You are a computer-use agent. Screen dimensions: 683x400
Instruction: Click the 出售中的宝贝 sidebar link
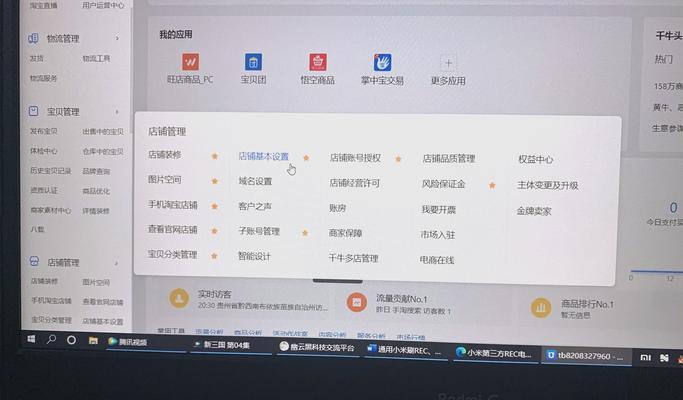click(103, 132)
